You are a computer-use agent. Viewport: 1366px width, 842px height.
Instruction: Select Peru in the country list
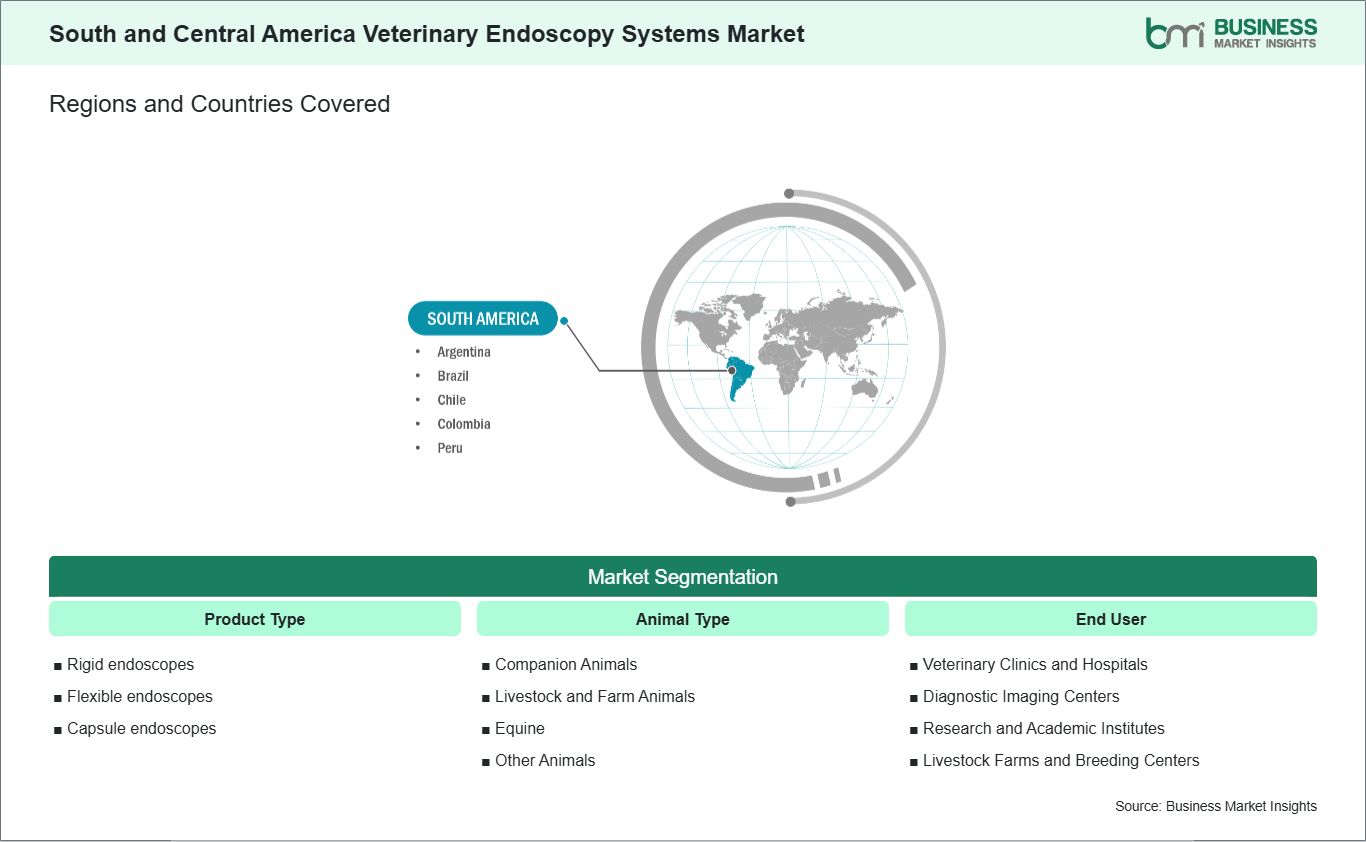click(x=450, y=448)
